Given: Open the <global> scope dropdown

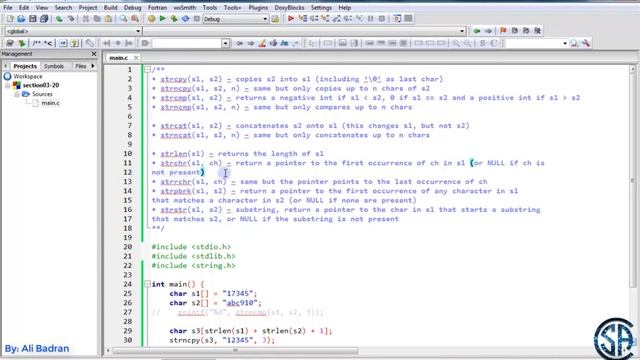Looking at the screenshot, I should [x=138, y=31].
